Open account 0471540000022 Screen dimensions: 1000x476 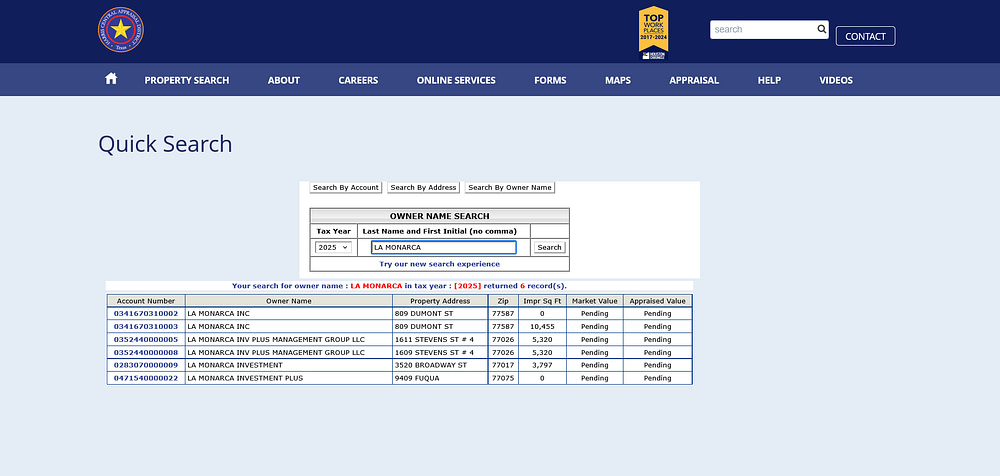click(x=146, y=378)
